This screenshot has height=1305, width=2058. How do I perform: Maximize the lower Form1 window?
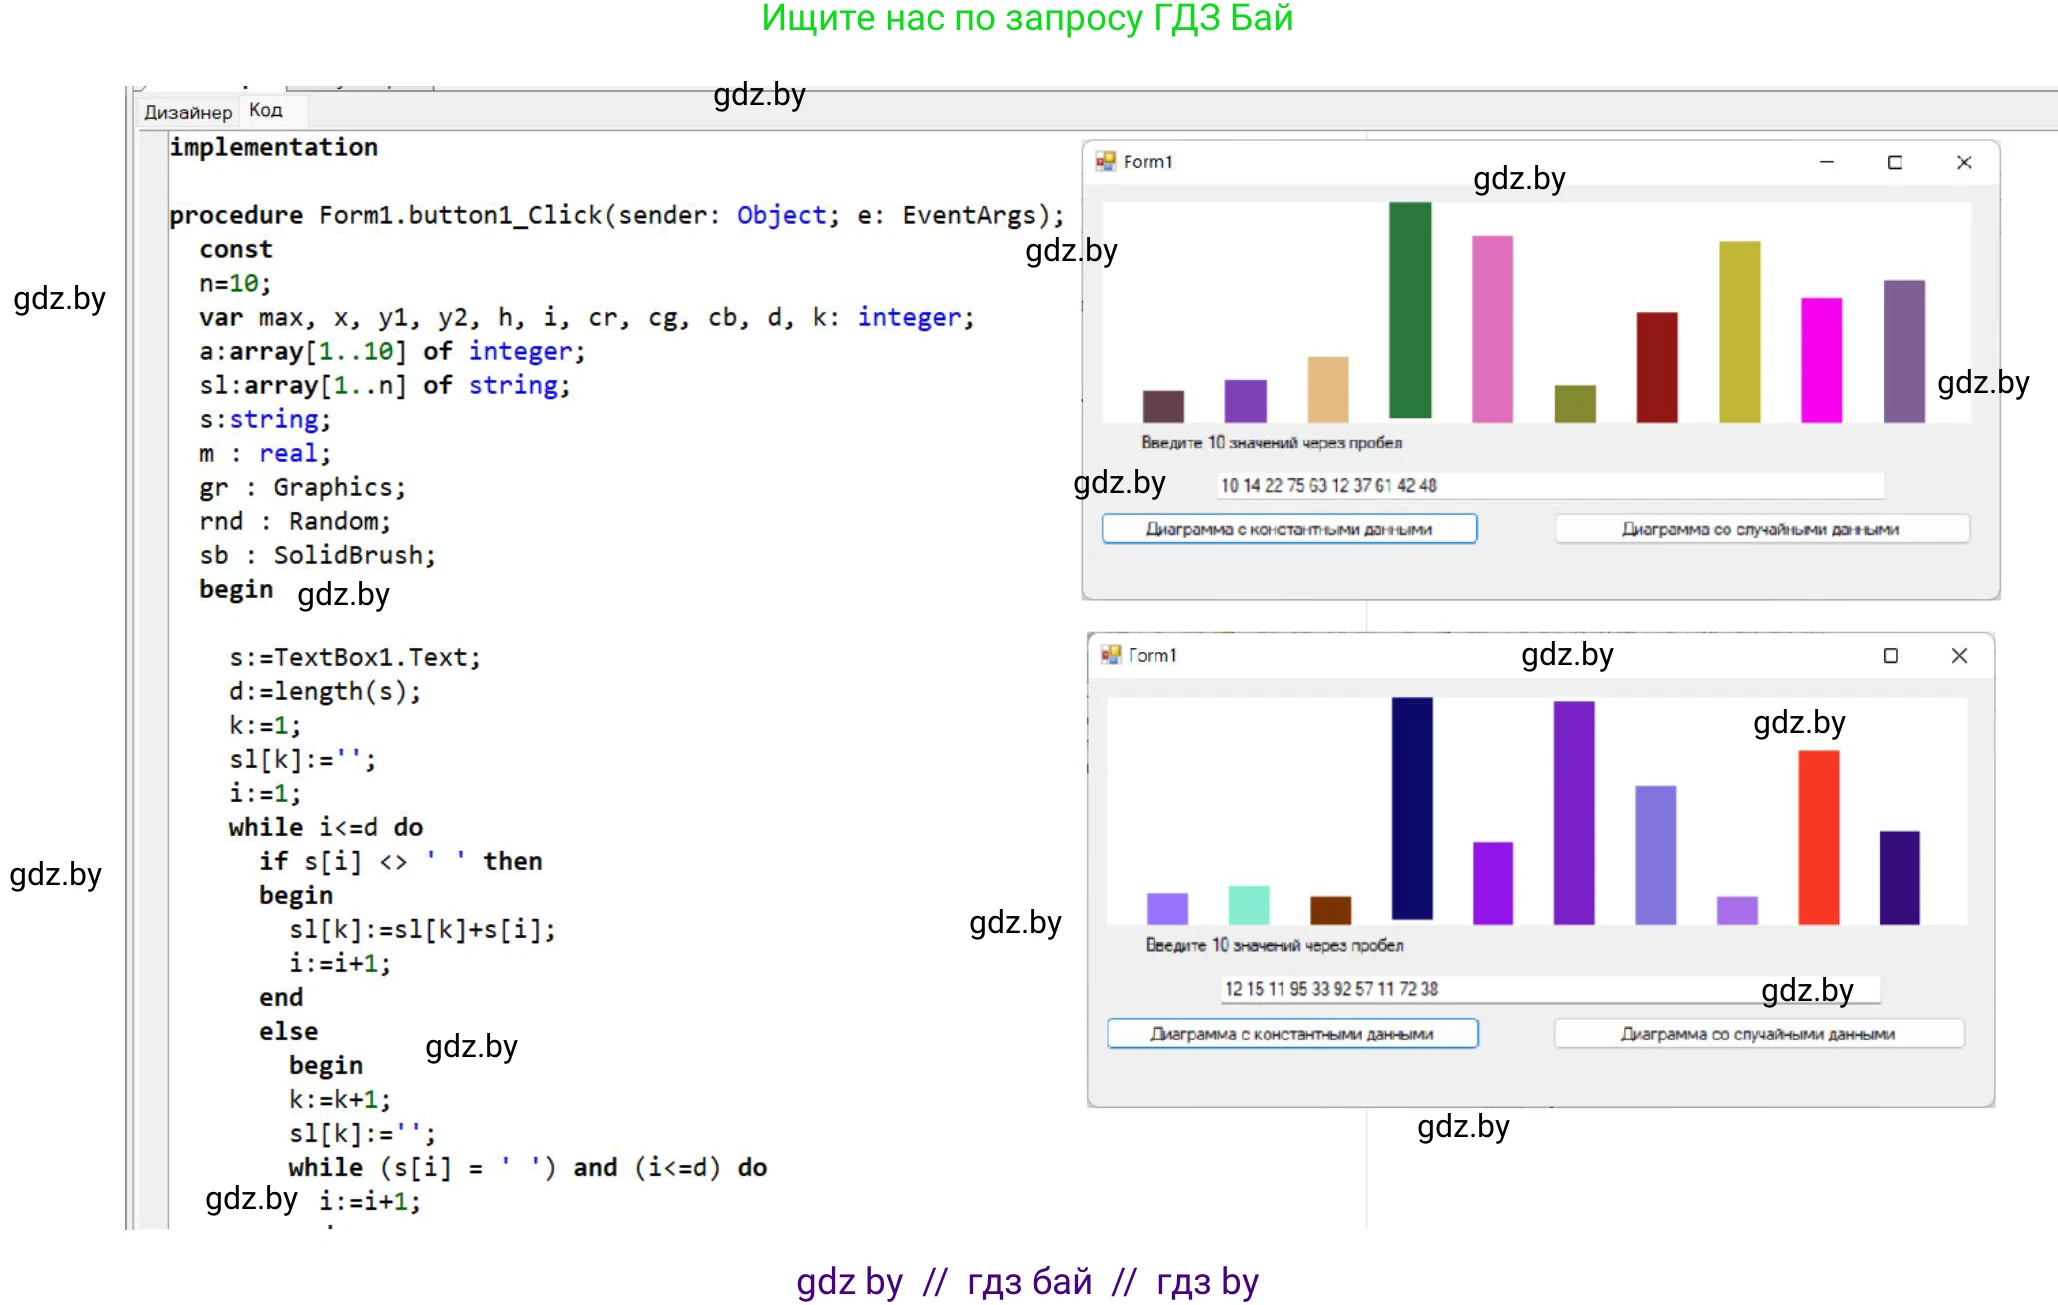(x=1890, y=656)
